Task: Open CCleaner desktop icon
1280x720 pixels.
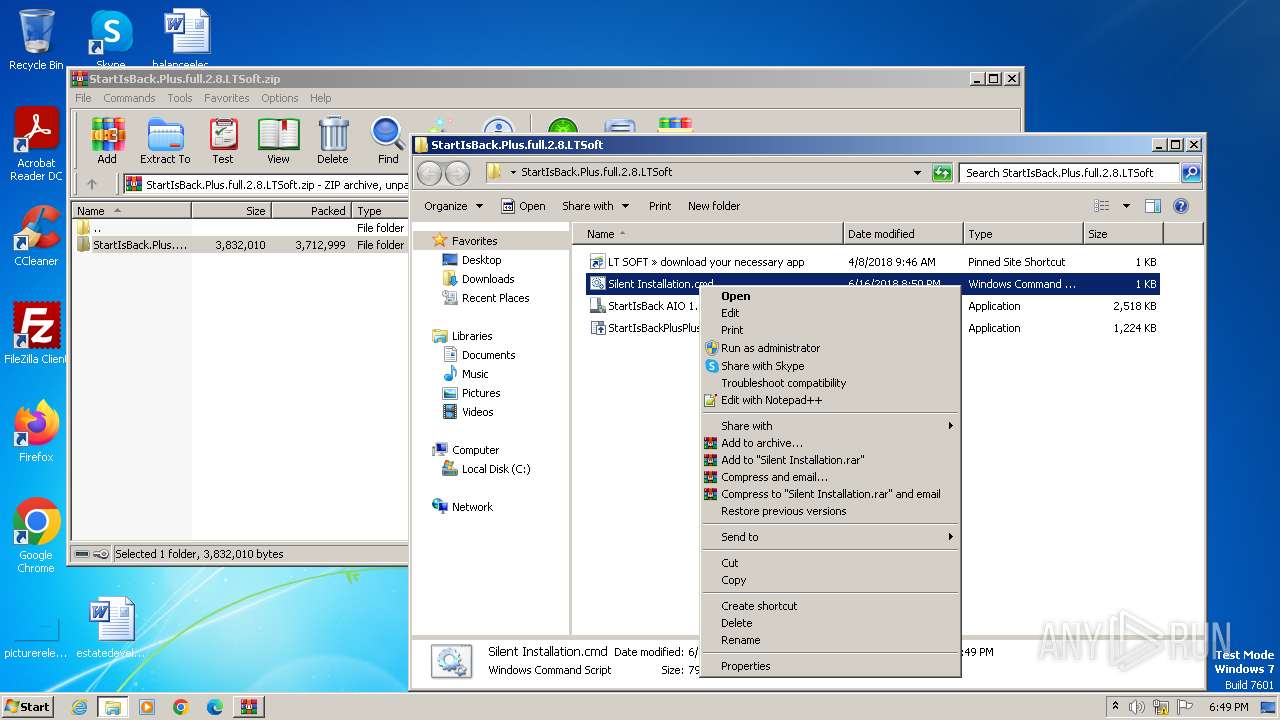Action: [x=36, y=236]
